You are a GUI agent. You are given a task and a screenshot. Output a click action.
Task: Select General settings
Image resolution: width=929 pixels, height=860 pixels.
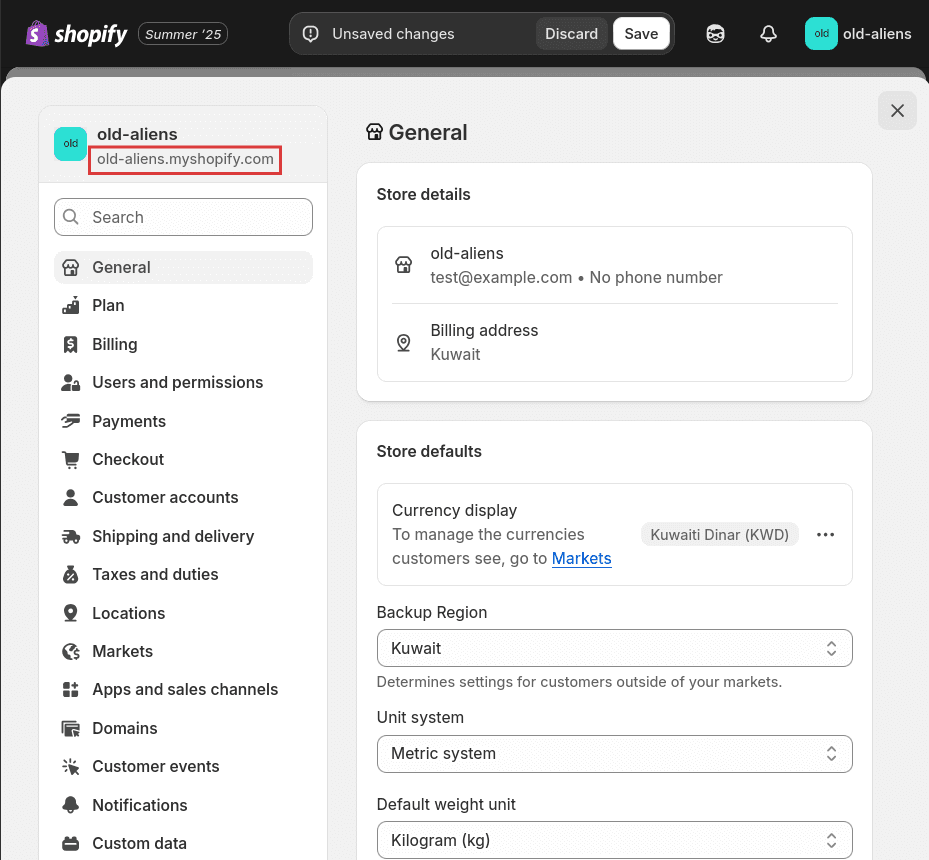click(183, 267)
